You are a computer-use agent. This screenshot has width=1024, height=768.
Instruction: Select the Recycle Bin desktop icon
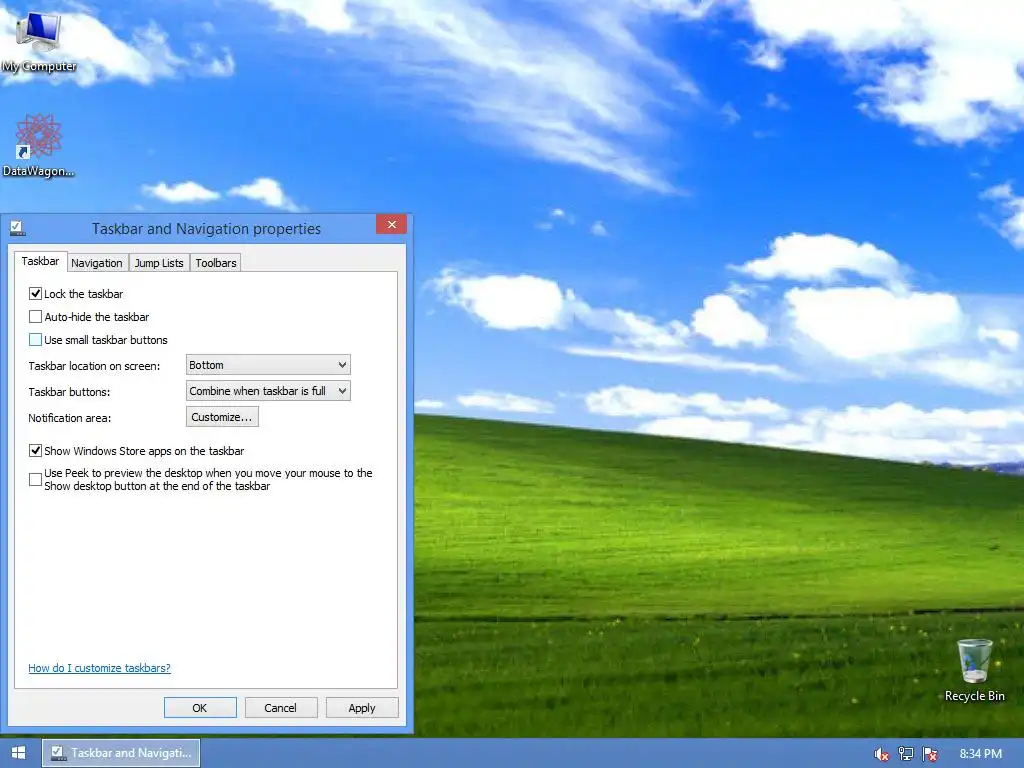pos(974,671)
